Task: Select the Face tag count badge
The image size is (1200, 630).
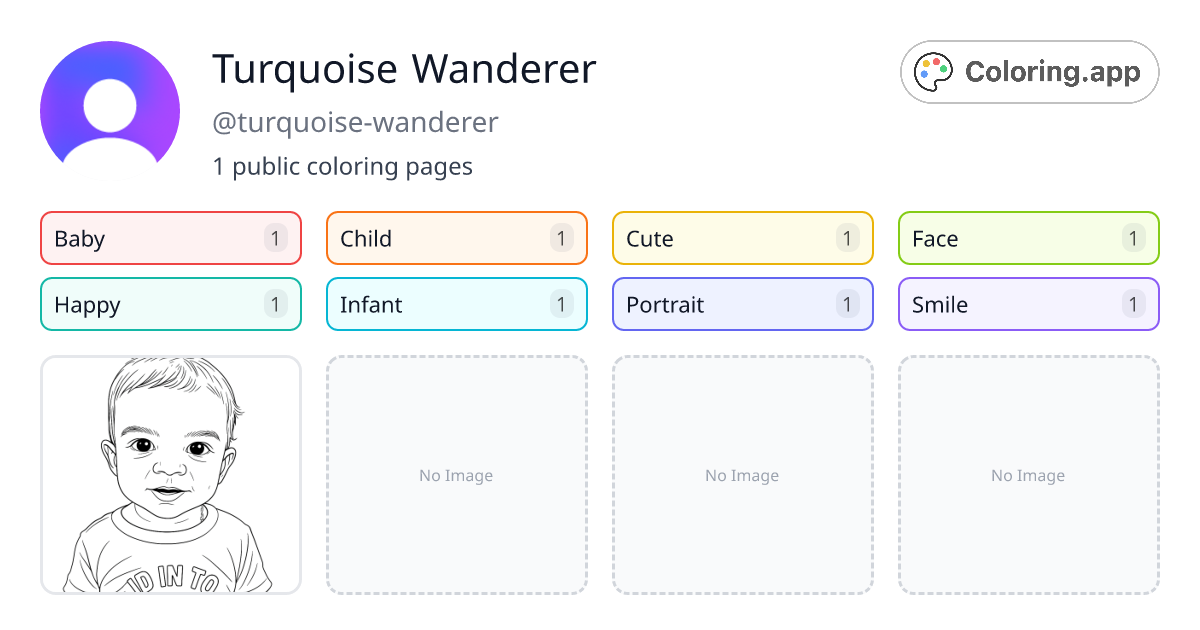Action: [x=1133, y=238]
